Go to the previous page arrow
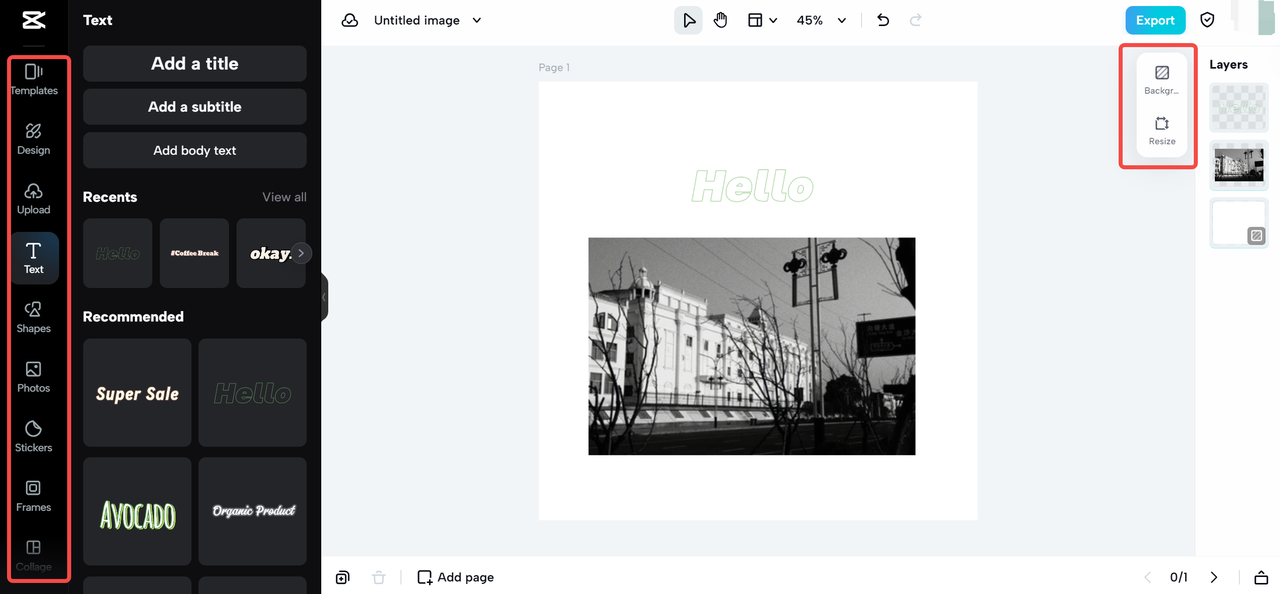 1148,577
